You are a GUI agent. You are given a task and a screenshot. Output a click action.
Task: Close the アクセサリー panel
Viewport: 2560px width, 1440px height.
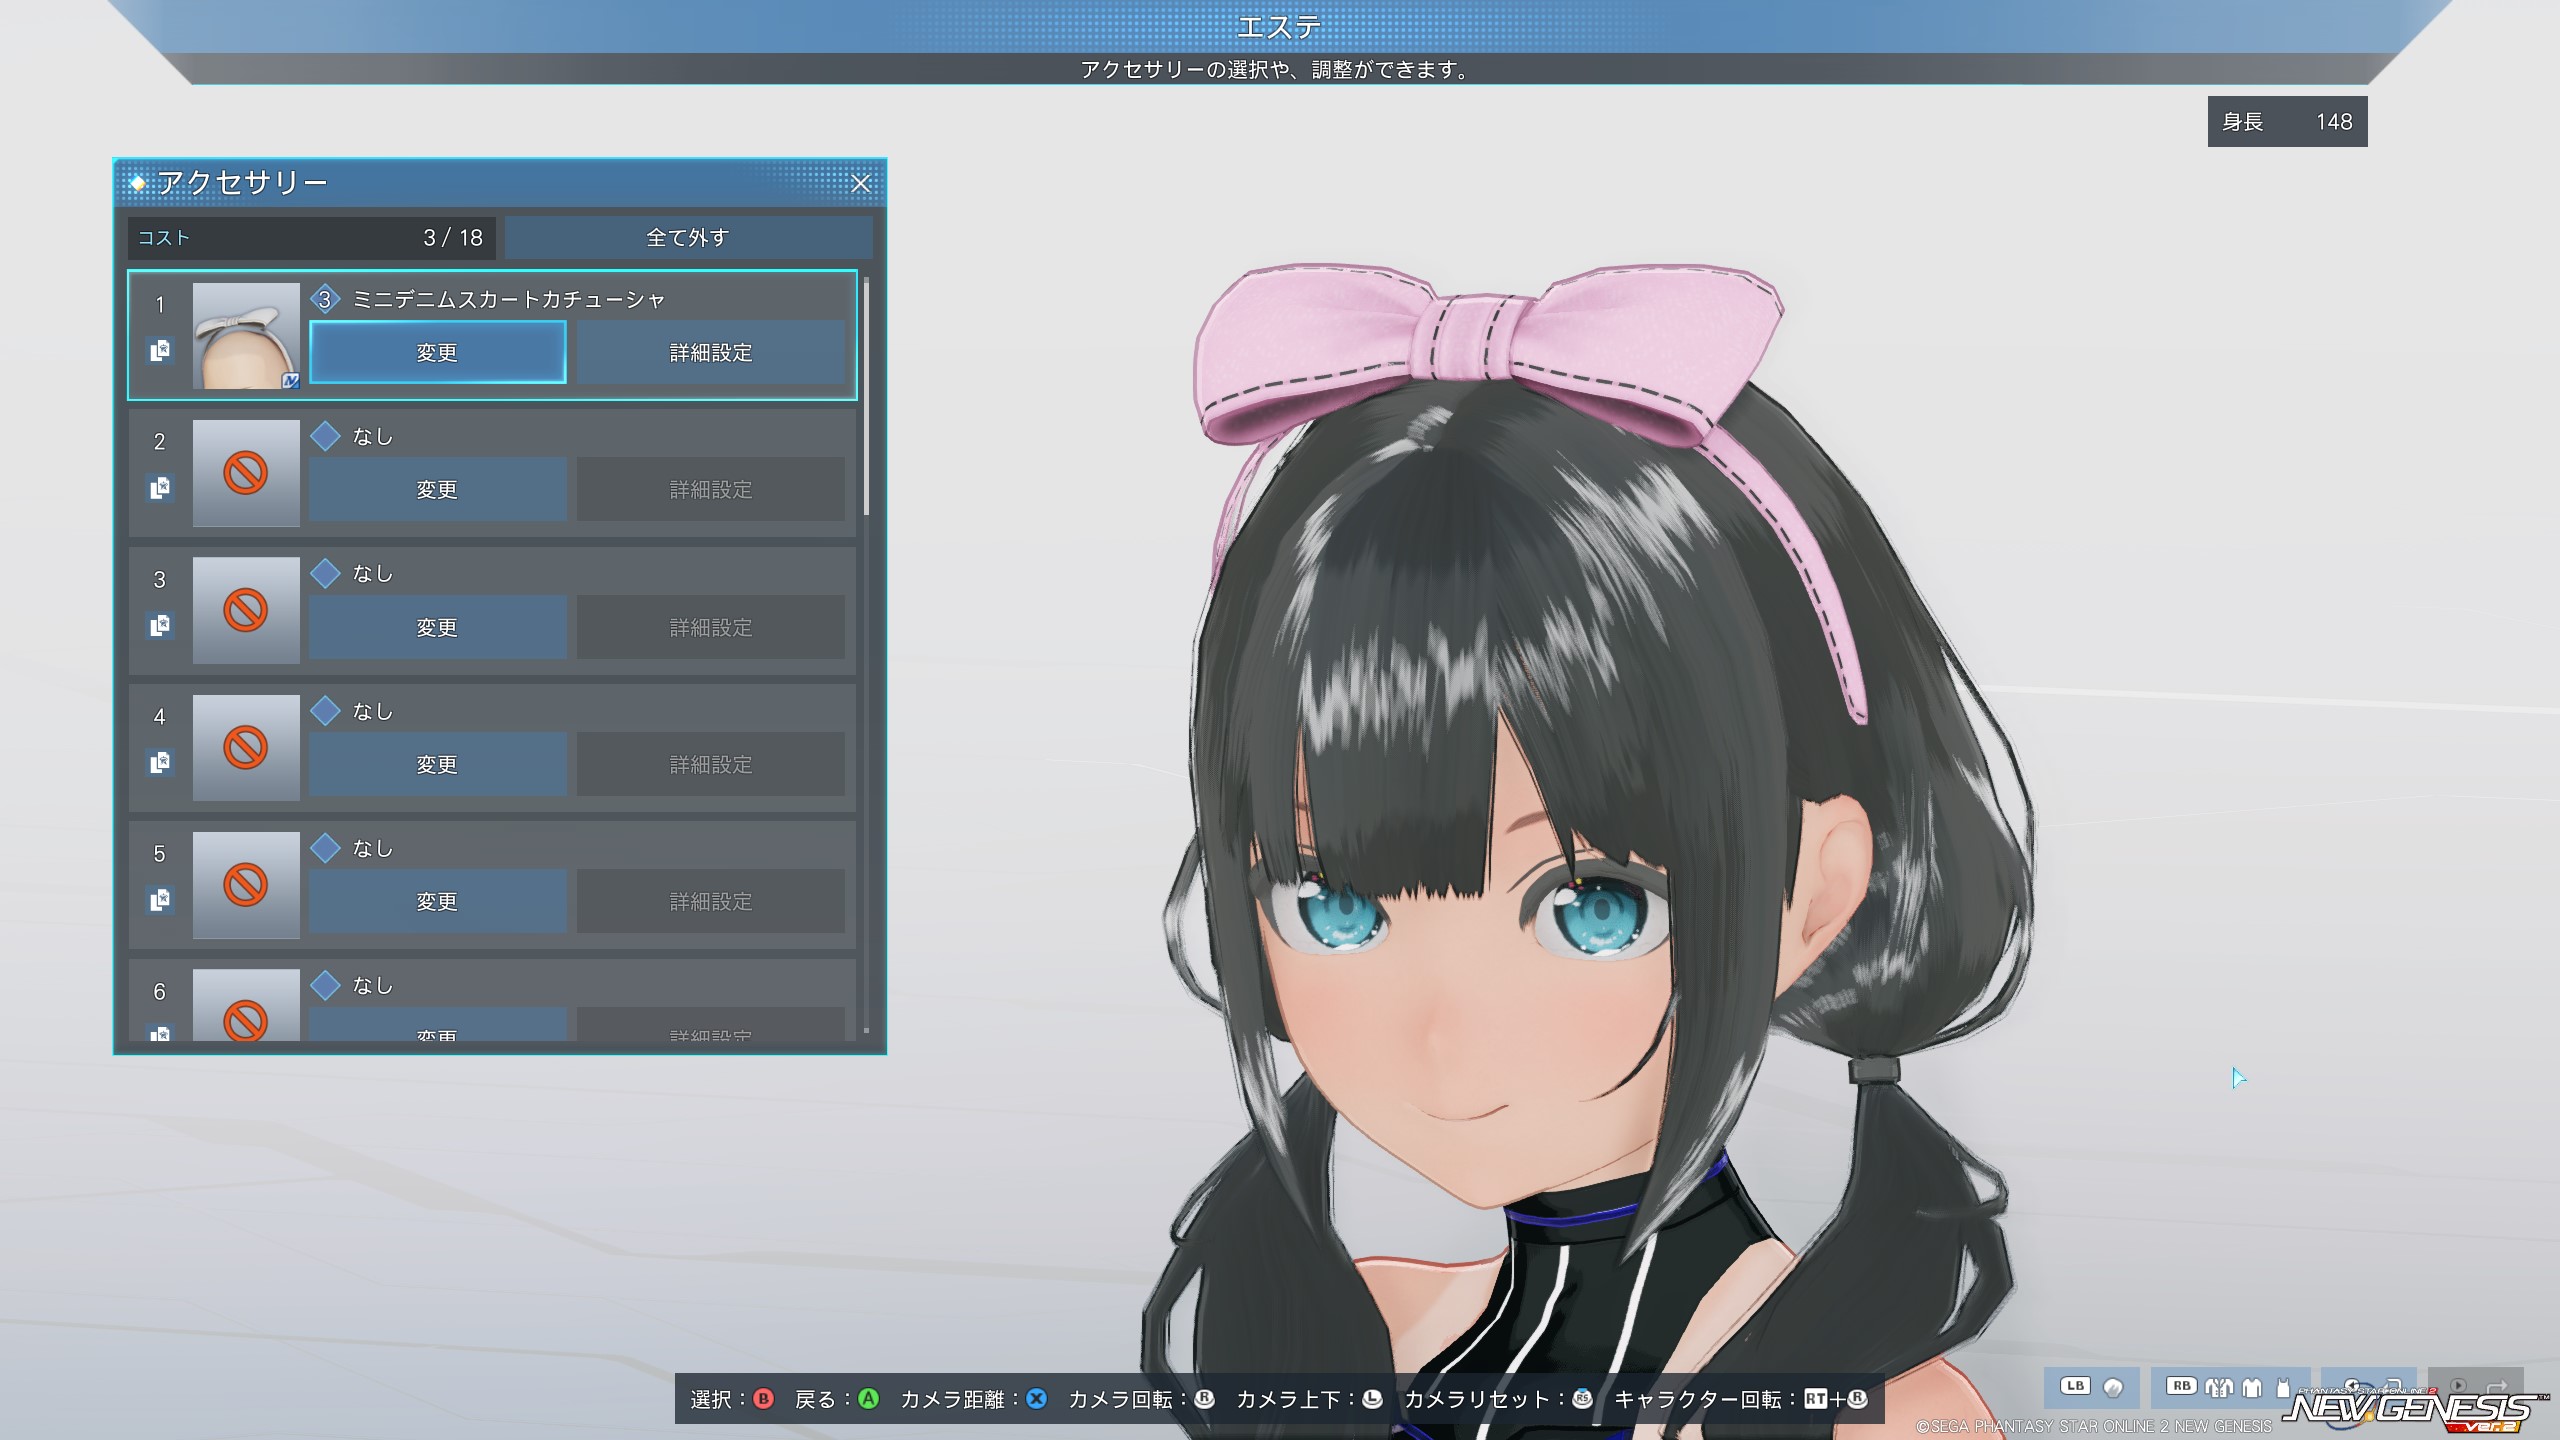(x=860, y=184)
